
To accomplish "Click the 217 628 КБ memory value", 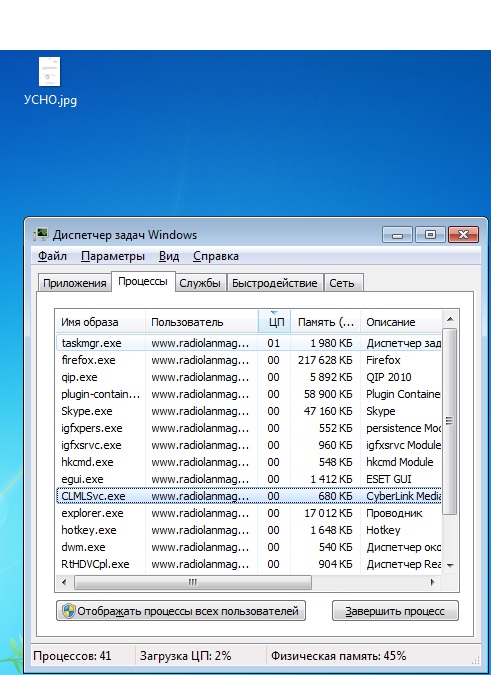I will point(325,360).
